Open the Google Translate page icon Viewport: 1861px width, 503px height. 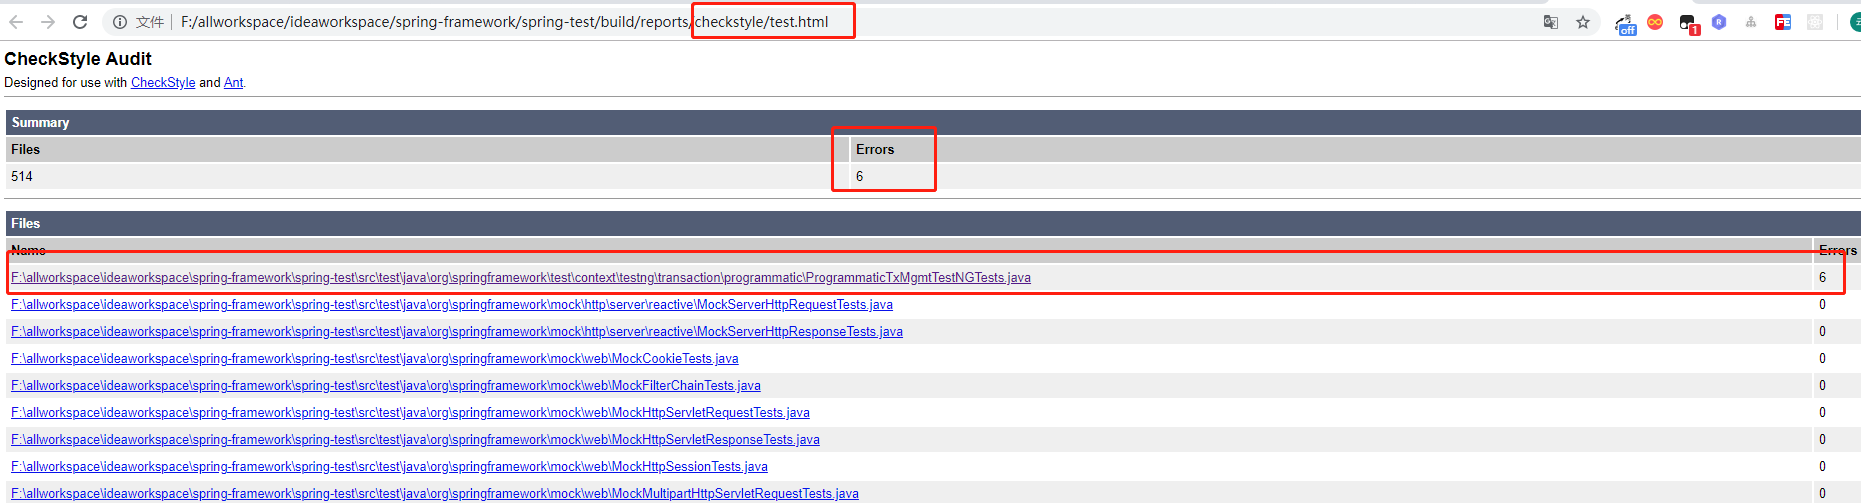1551,22
